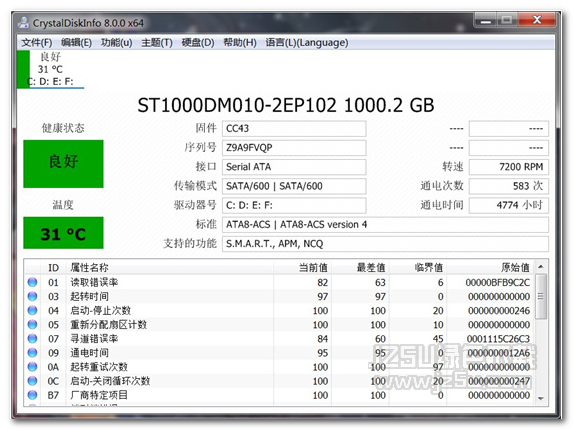Click the serial number field Z9A9FVQP
This screenshot has width=573, height=430.
pos(294,148)
